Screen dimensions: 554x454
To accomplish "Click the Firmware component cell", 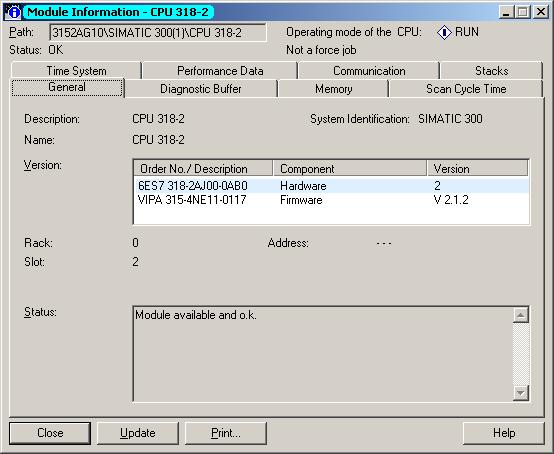I will coord(301,200).
